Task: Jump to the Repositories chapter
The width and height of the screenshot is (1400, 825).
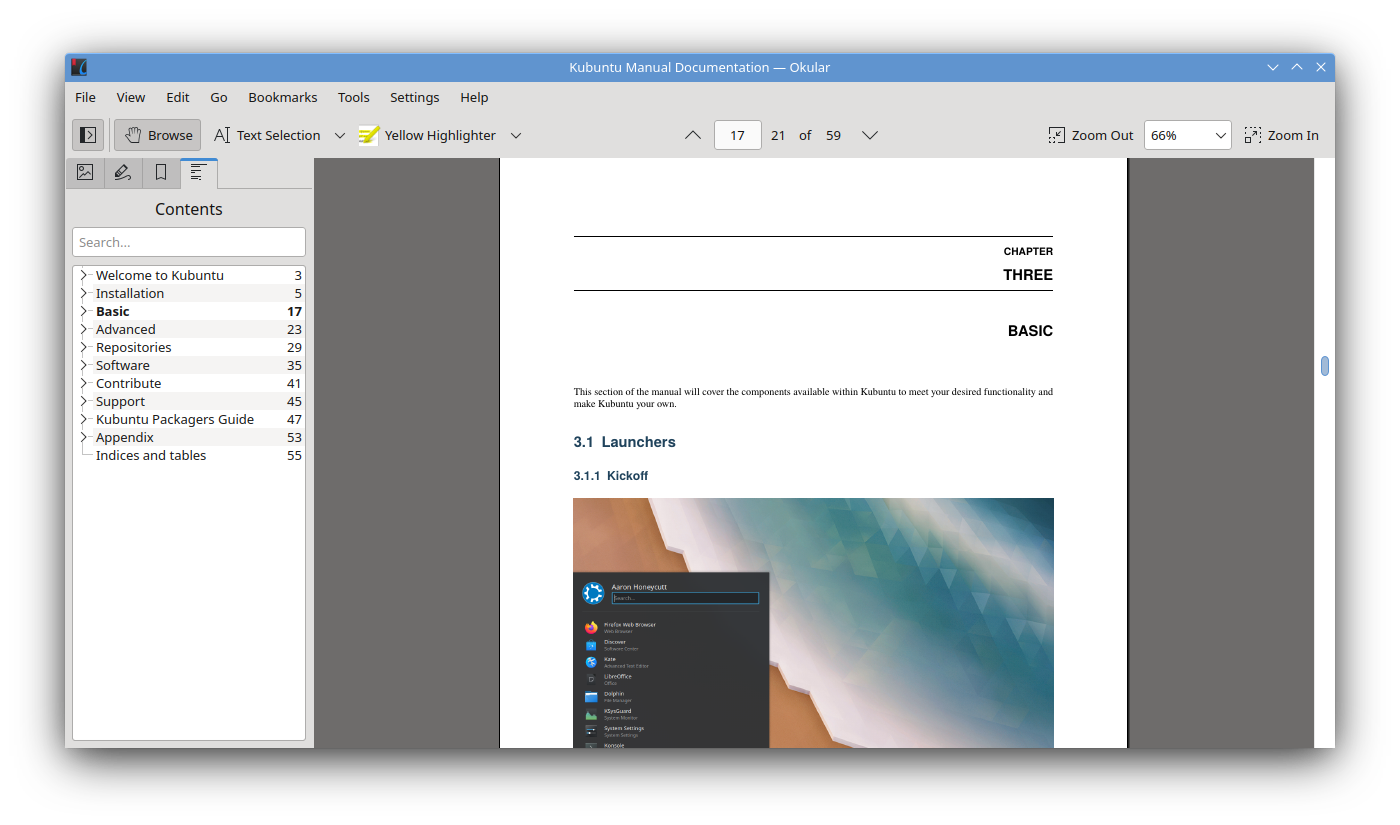Action: 134,347
